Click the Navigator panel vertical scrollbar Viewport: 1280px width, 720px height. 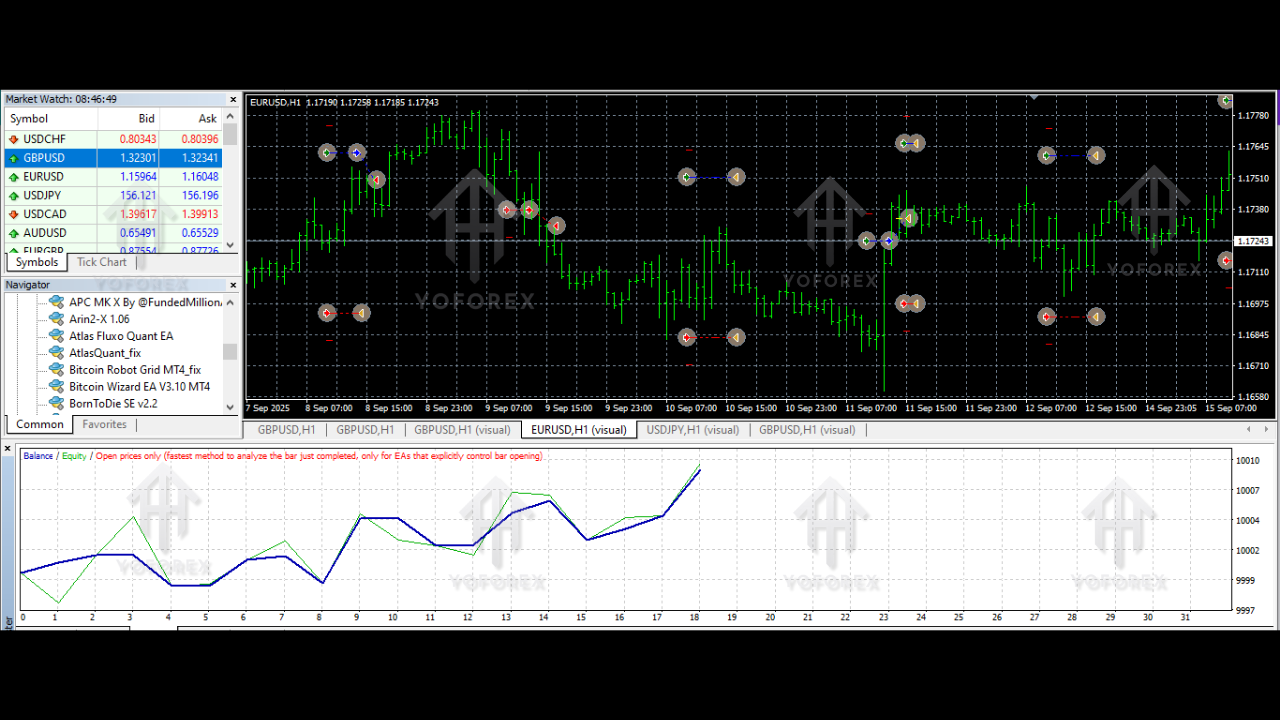point(229,352)
